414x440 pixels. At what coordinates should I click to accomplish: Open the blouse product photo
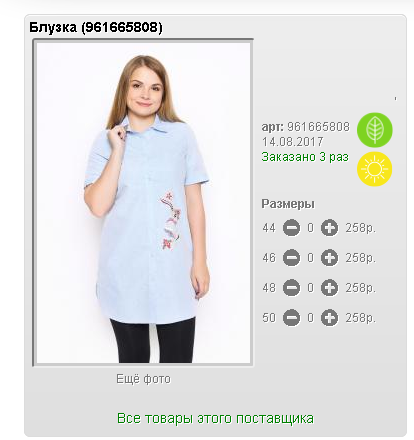coord(143,203)
